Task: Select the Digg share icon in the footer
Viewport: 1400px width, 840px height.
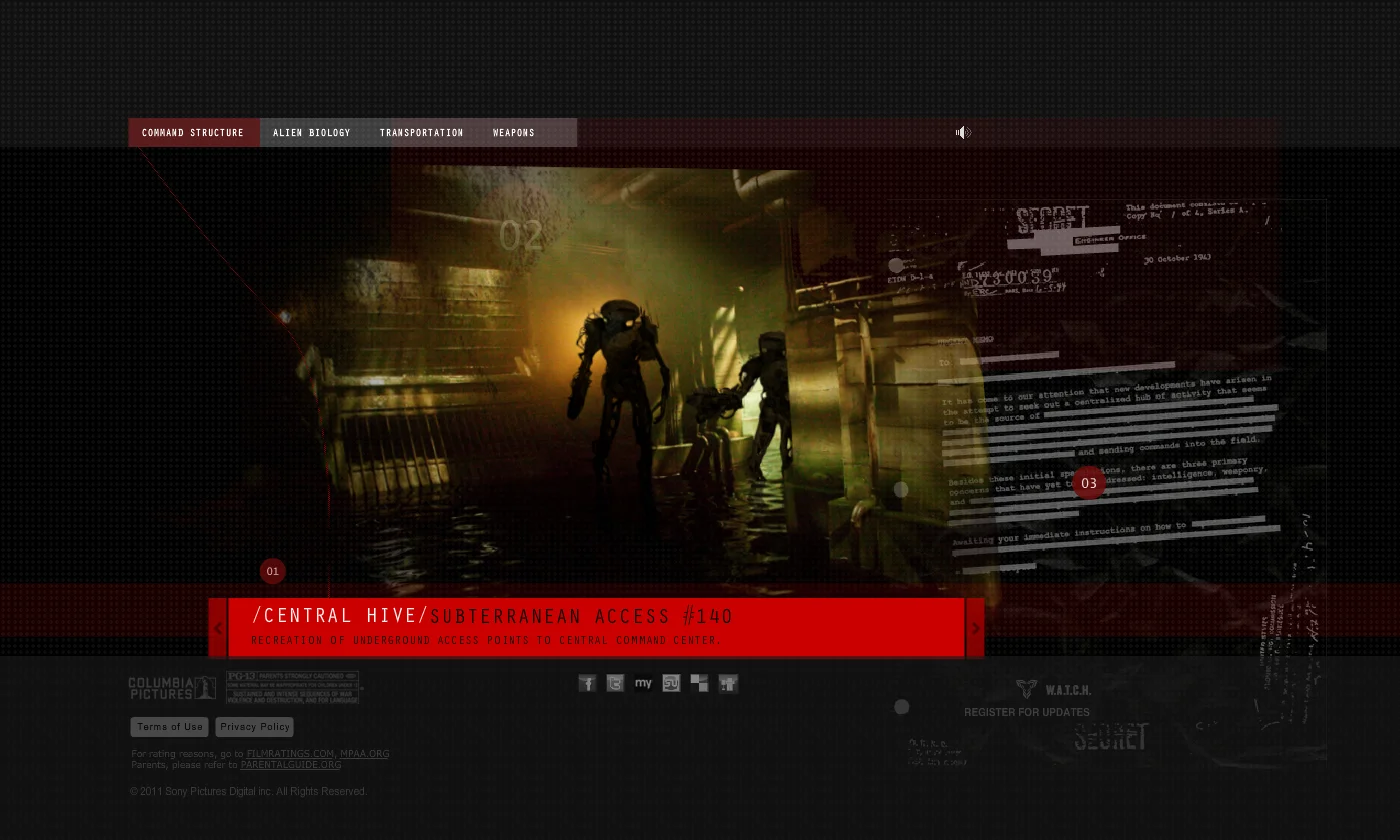Action: coord(727,683)
